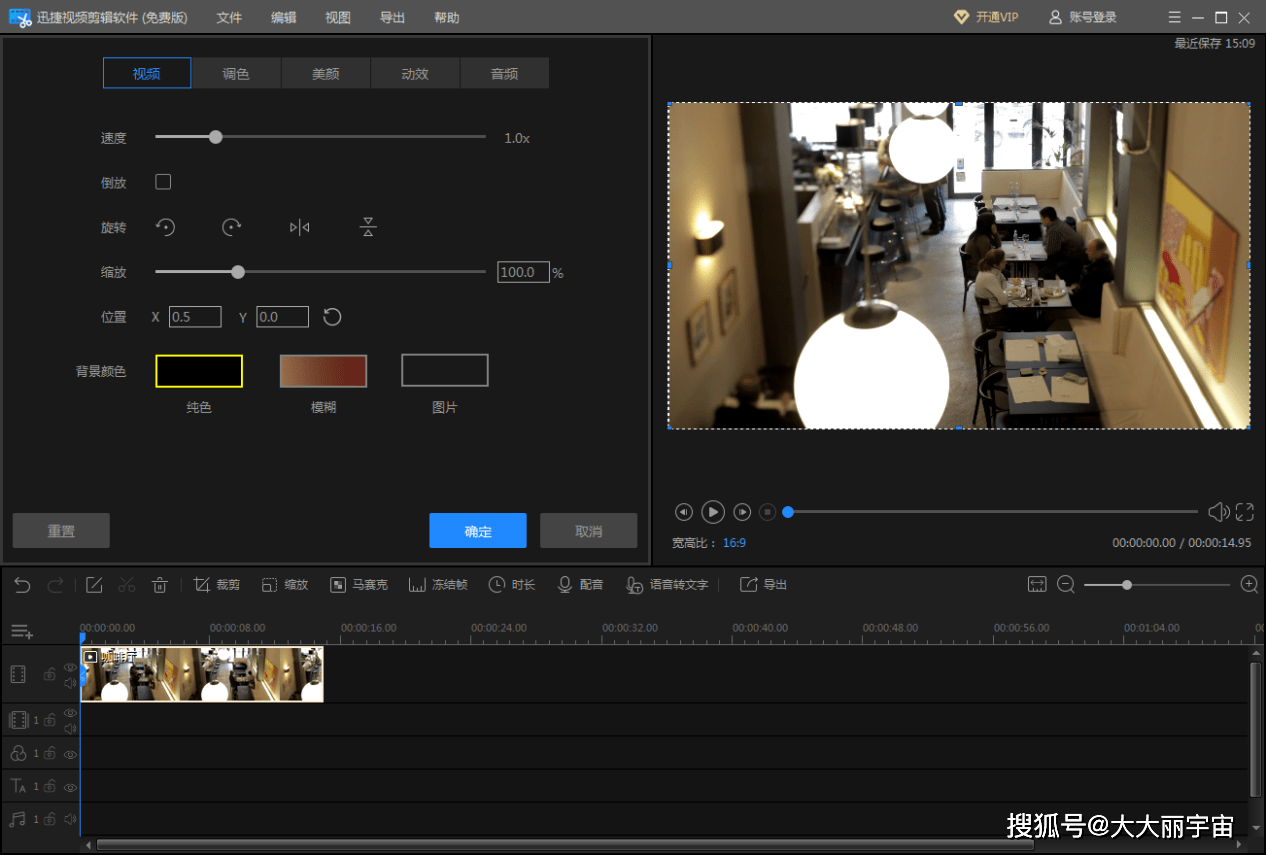Image resolution: width=1266 pixels, height=855 pixels.
Task: Rotate the clip counterclockwise
Action: point(165,227)
